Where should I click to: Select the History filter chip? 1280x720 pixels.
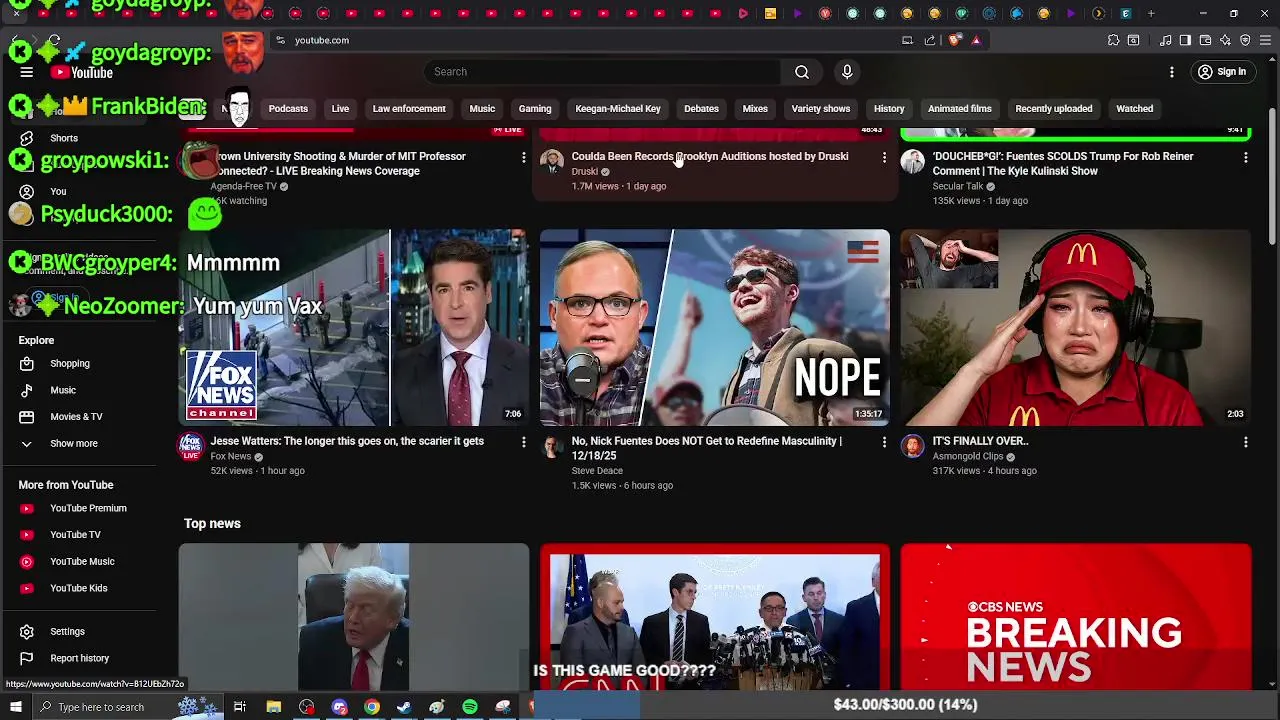[x=889, y=108]
